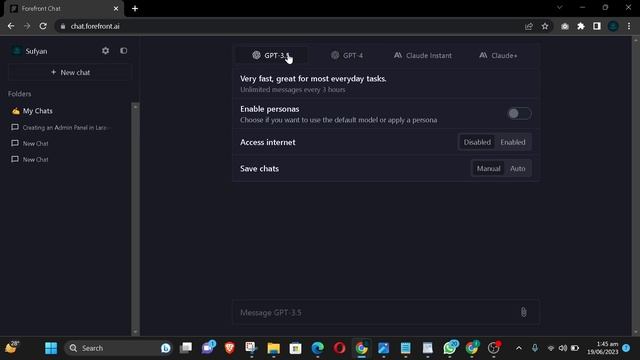Set Save chats to Auto

tap(518, 169)
